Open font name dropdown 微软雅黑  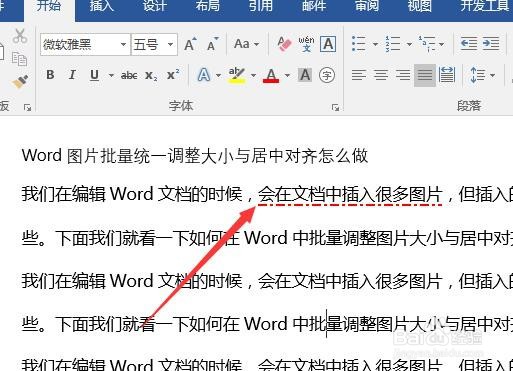click(x=123, y=44)
